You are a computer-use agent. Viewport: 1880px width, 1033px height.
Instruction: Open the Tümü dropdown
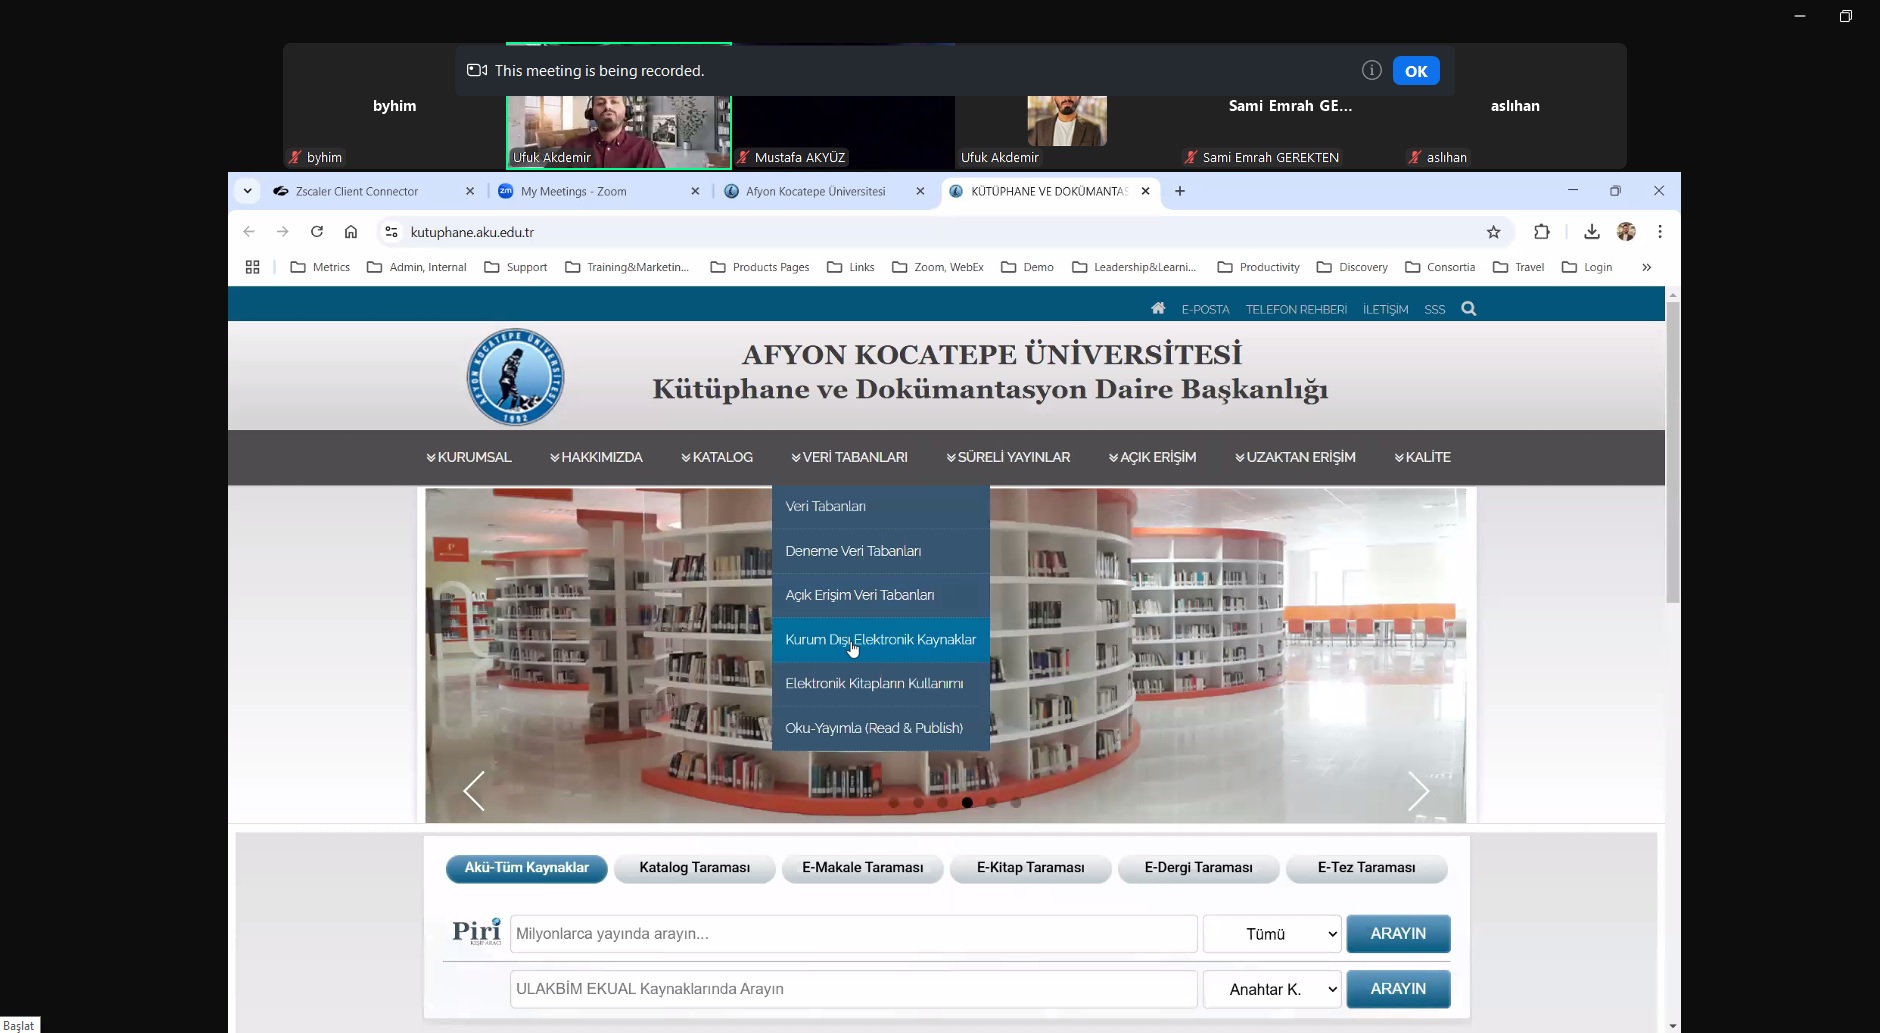pos(1272,934)
